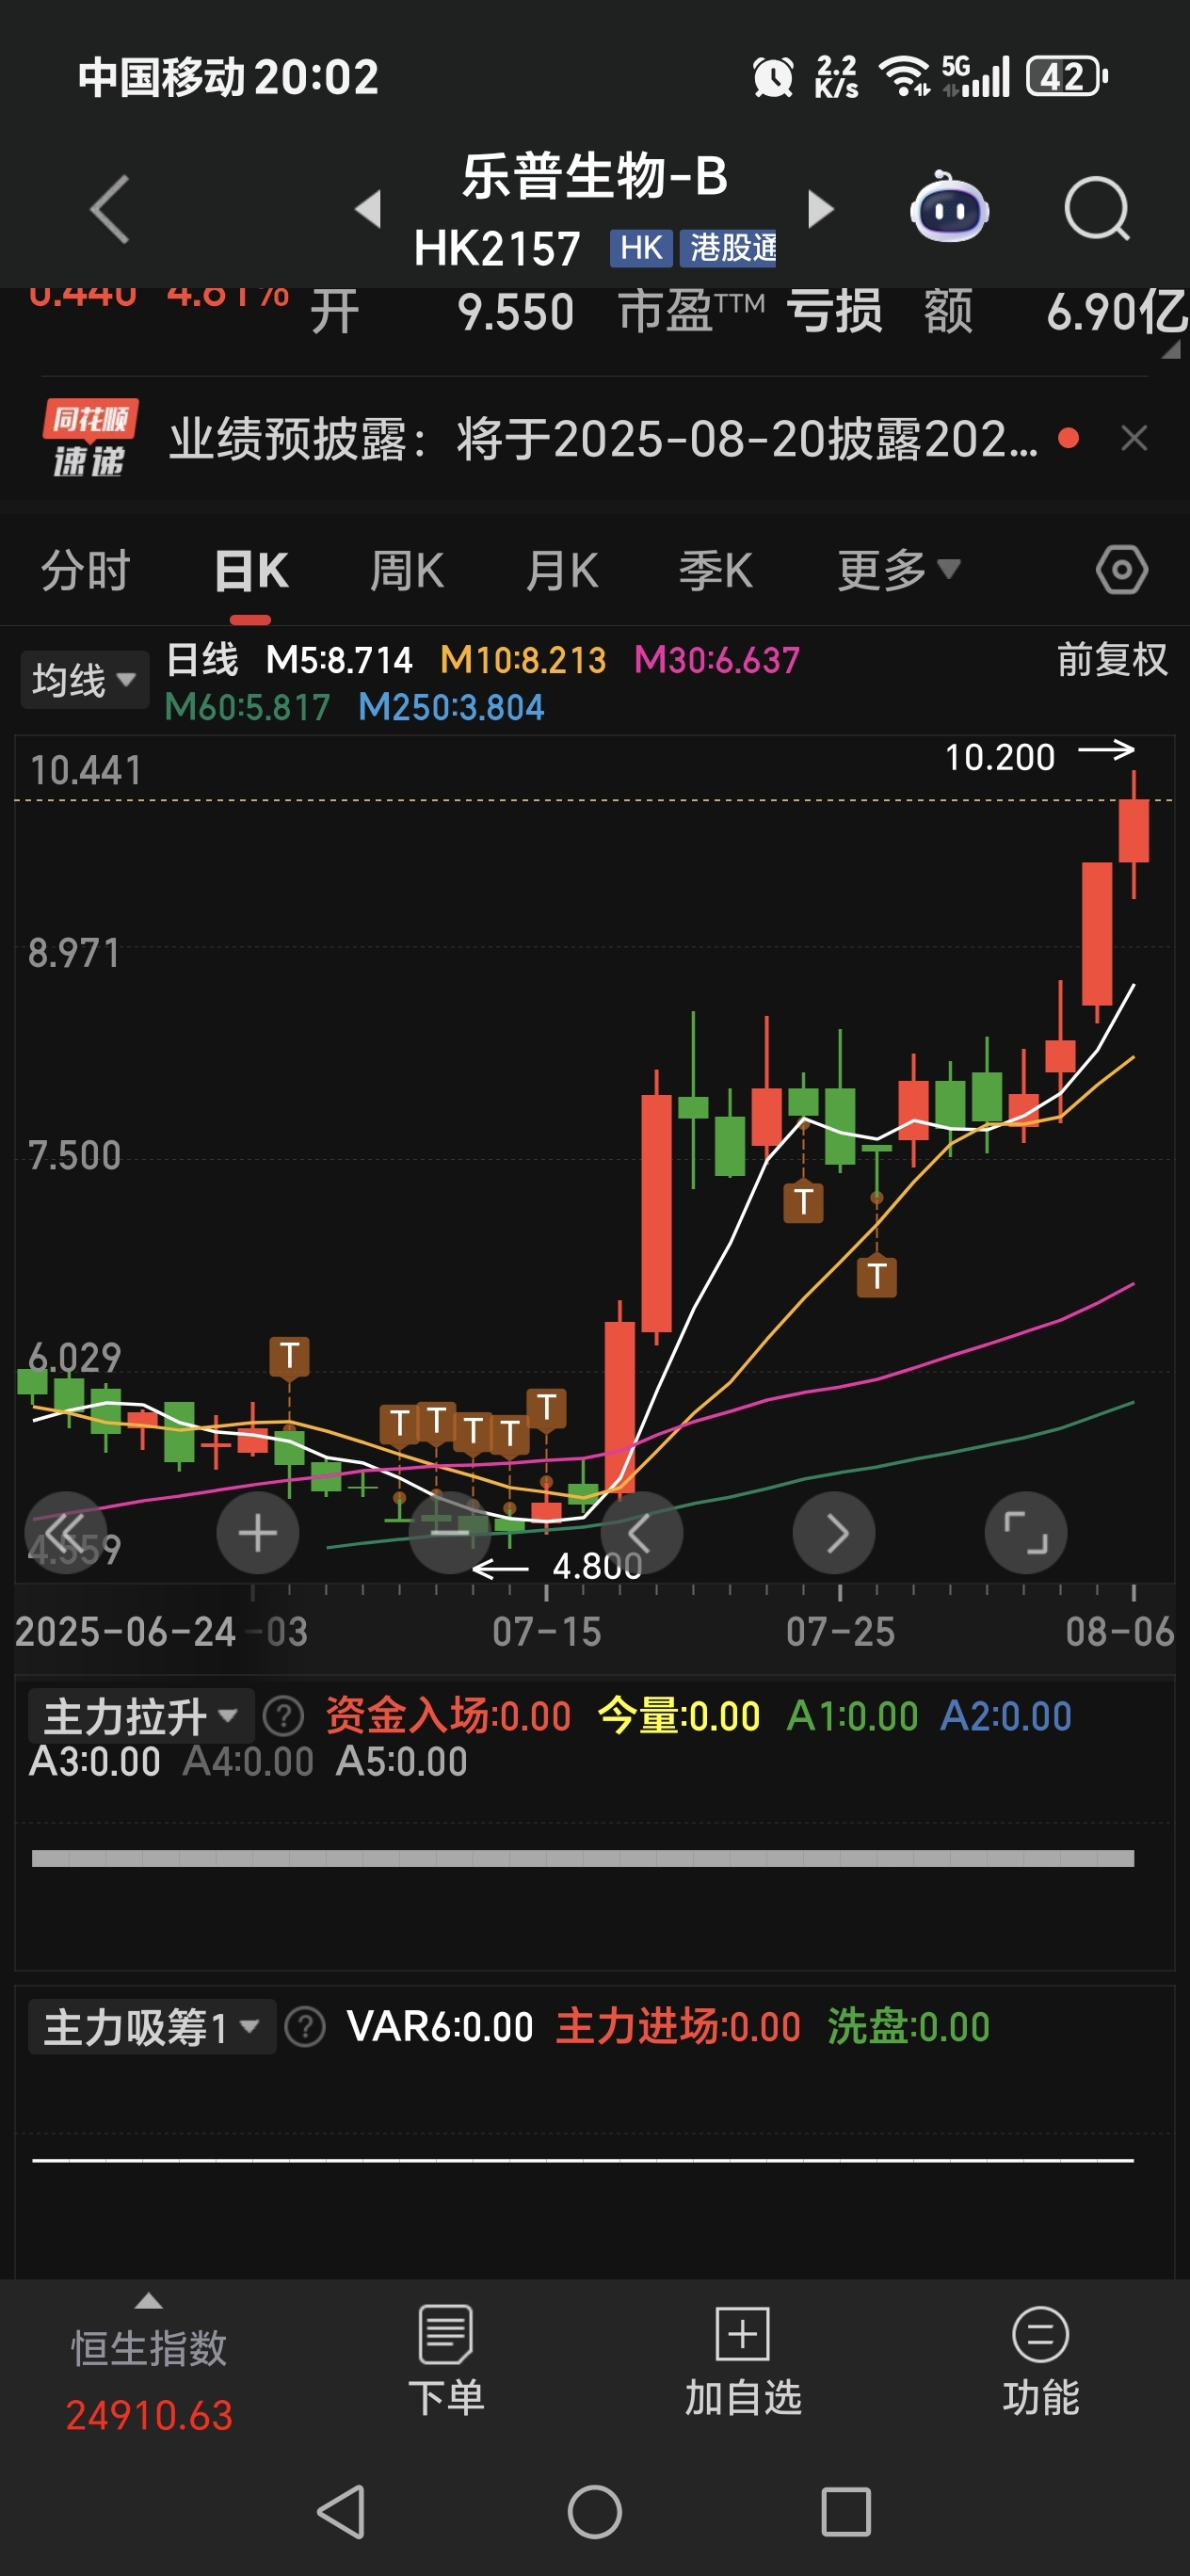Select the 季K tab
The width and height of the screenshot is (1190, 2576).
716,571
